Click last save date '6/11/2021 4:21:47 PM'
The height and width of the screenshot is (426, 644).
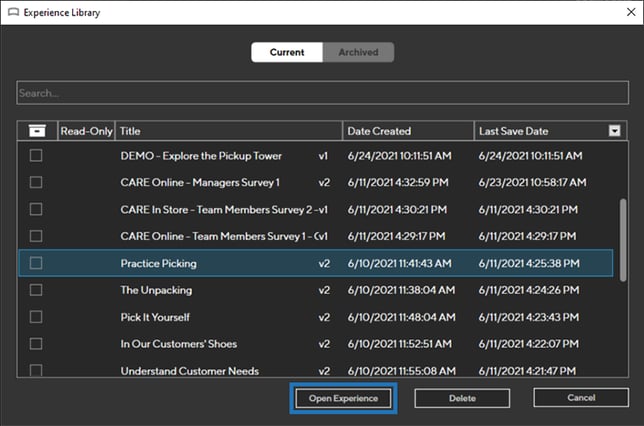[527, 371]
